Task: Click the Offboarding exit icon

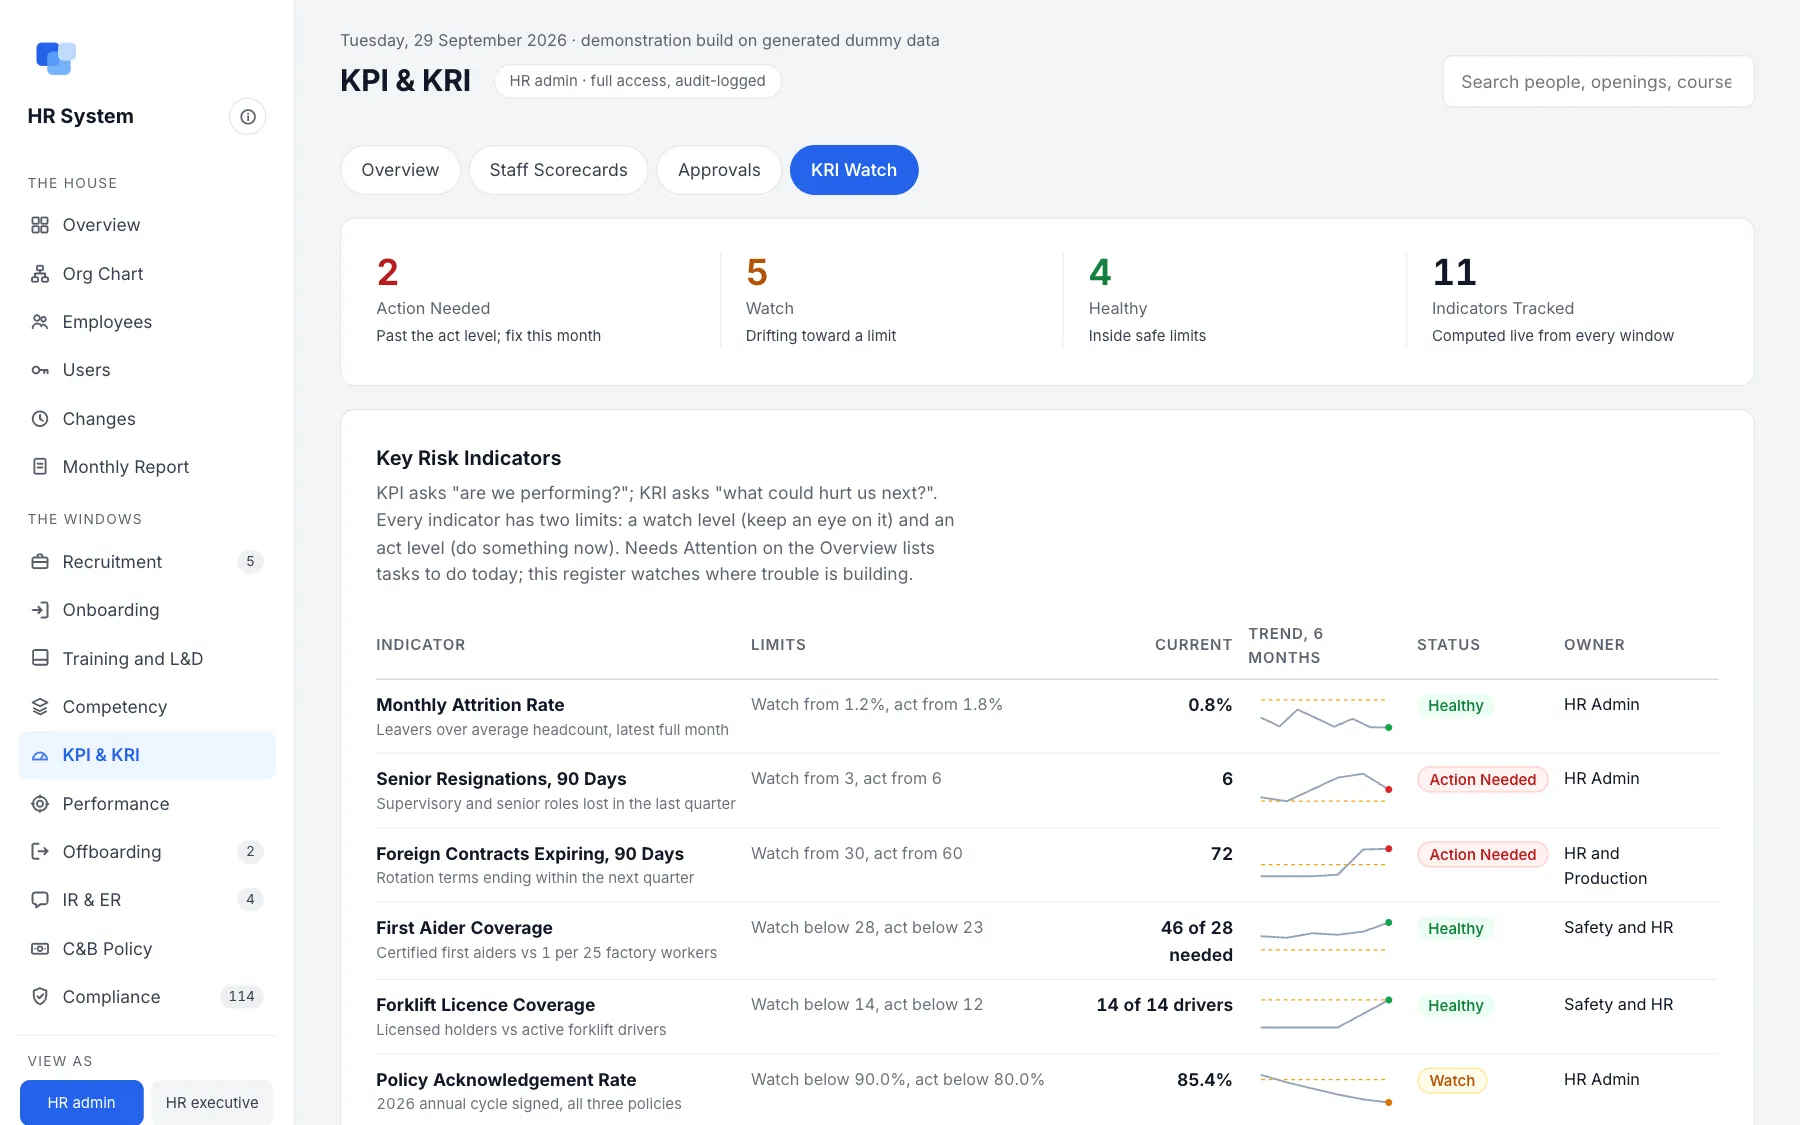Action: pyautogui.click(x=40, y=852)
